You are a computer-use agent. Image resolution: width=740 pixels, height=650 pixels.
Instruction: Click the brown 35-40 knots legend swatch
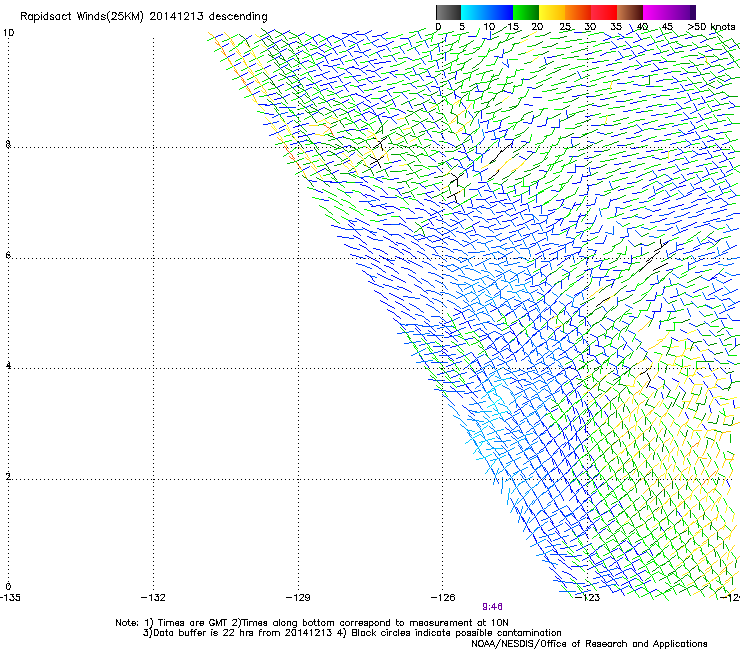click(x=630, y=12)
